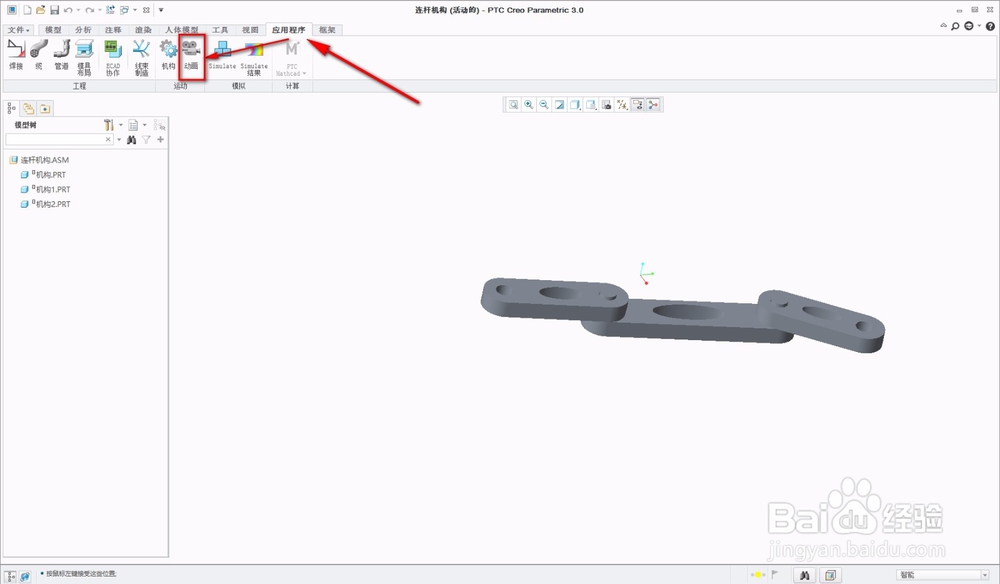Switch to folder browser navigator tab
This screenshot has height=584, width=1000.
28,108
